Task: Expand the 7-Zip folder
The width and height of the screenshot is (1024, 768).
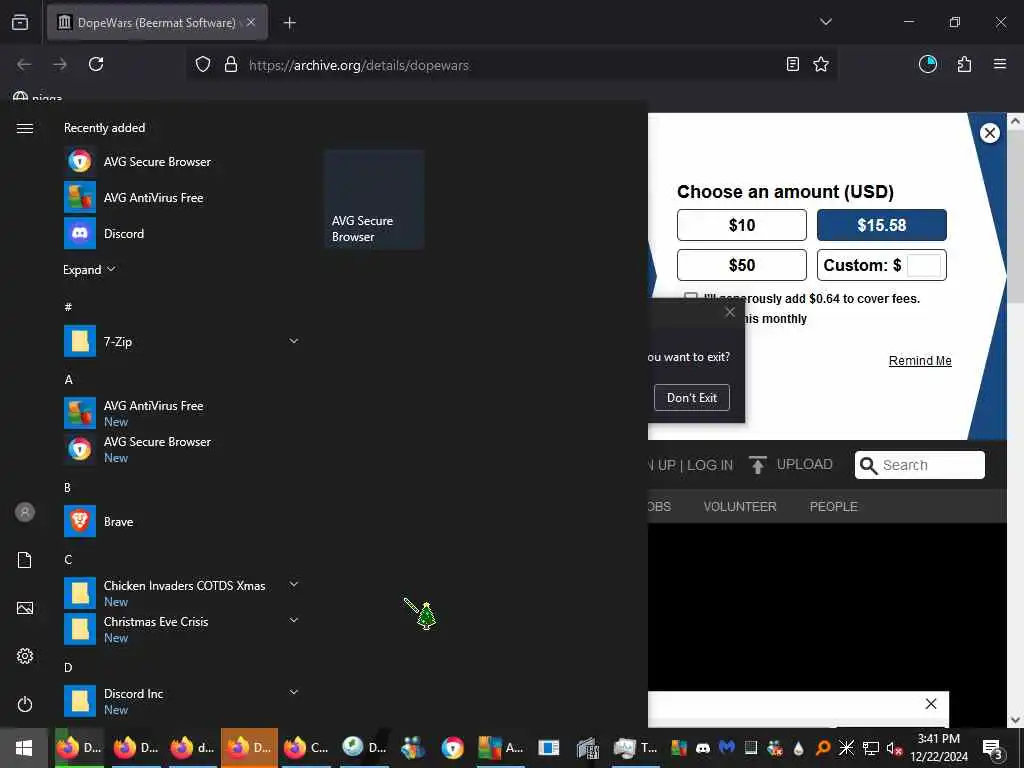Action: pos(294,341)
